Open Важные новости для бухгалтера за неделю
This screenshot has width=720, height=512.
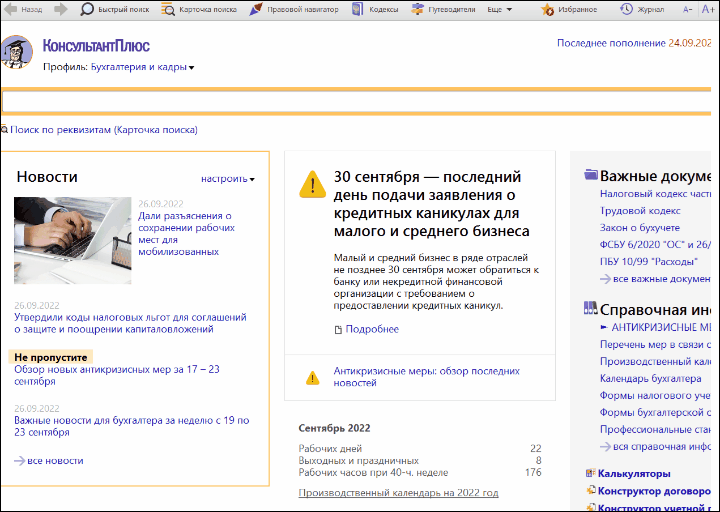(x=132, y=426)
